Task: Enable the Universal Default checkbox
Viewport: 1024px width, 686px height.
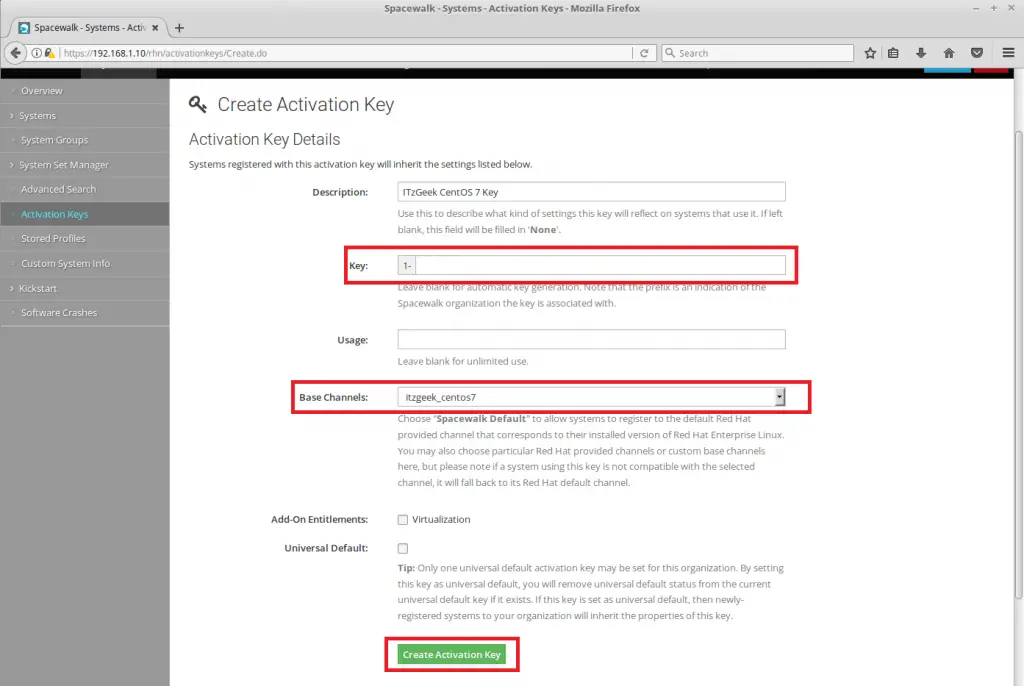Action: pyautogui.click(x=403, y=548)
